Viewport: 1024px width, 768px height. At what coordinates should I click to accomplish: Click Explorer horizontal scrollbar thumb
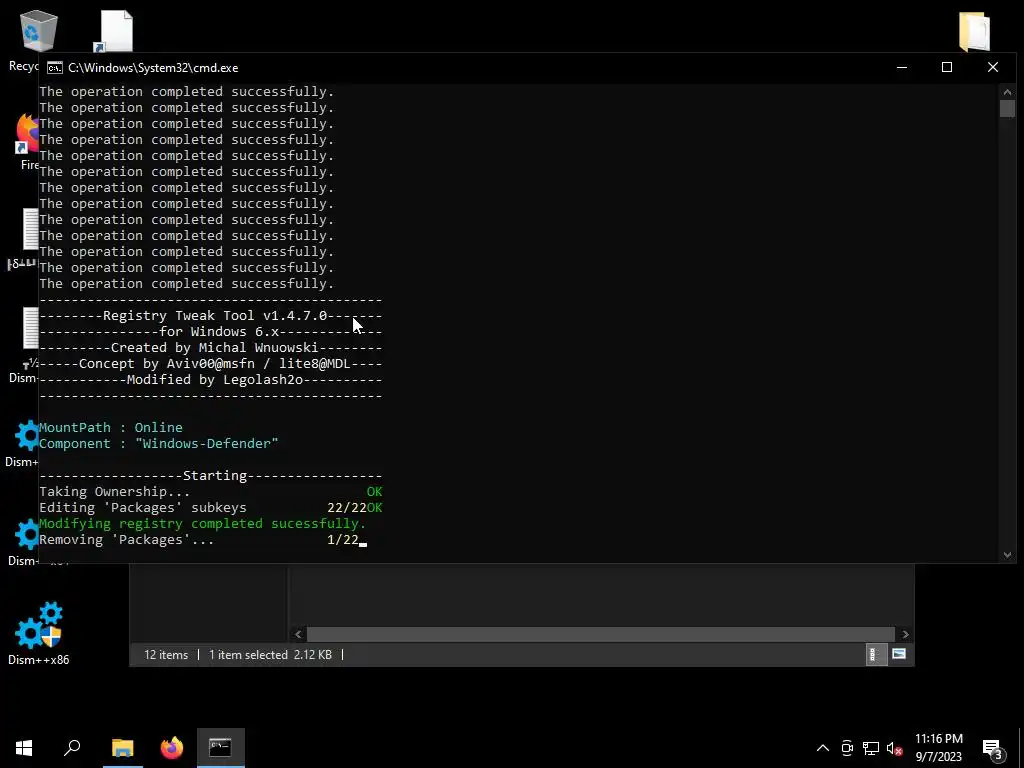(601, 634)
